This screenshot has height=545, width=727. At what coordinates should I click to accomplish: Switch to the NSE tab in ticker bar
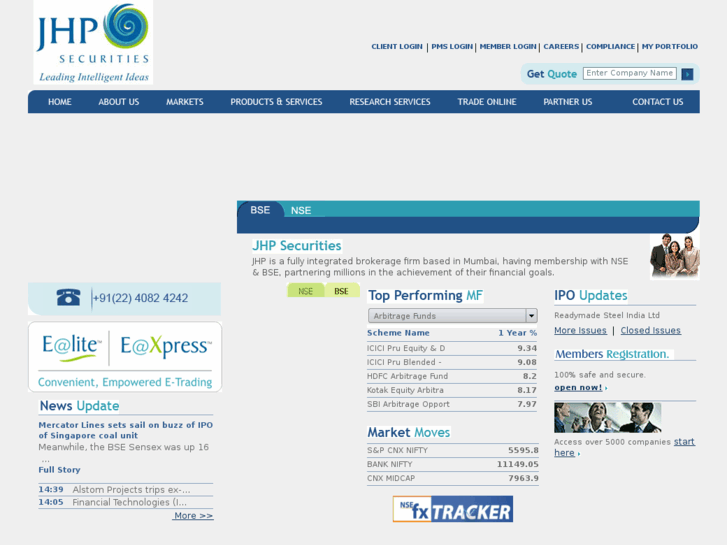(x=301, y=211)
